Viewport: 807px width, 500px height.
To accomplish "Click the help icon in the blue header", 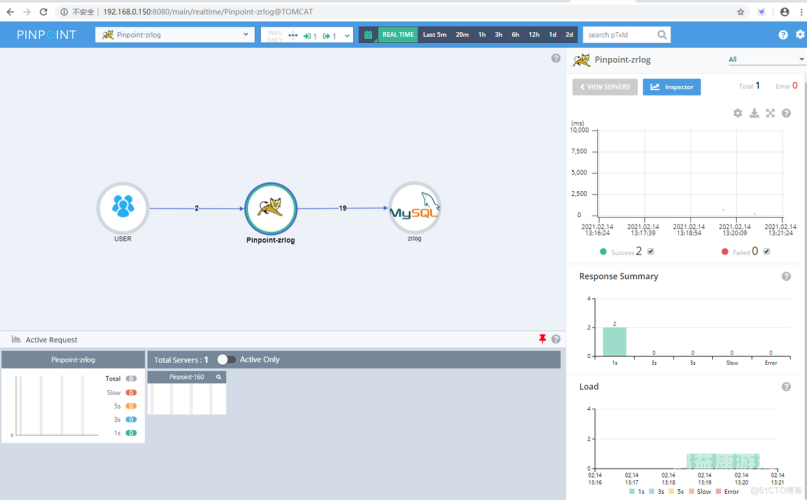I will click(x=783, y=35).
